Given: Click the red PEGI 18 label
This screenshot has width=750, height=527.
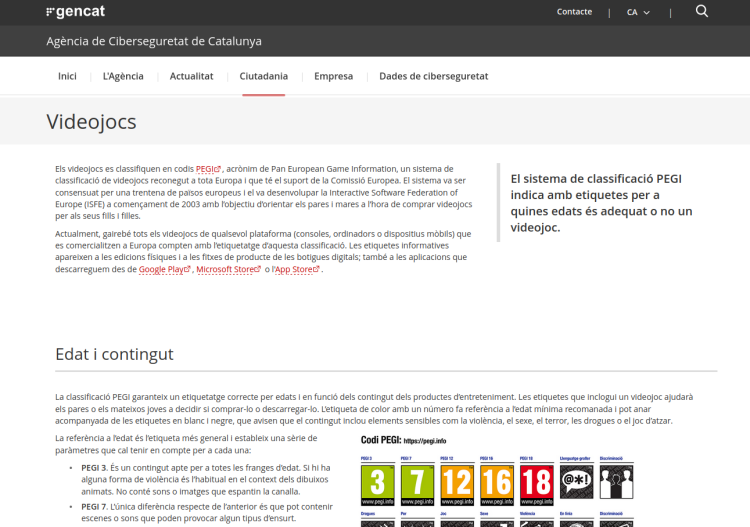Looking at the screenshot, I should [536, 485].
